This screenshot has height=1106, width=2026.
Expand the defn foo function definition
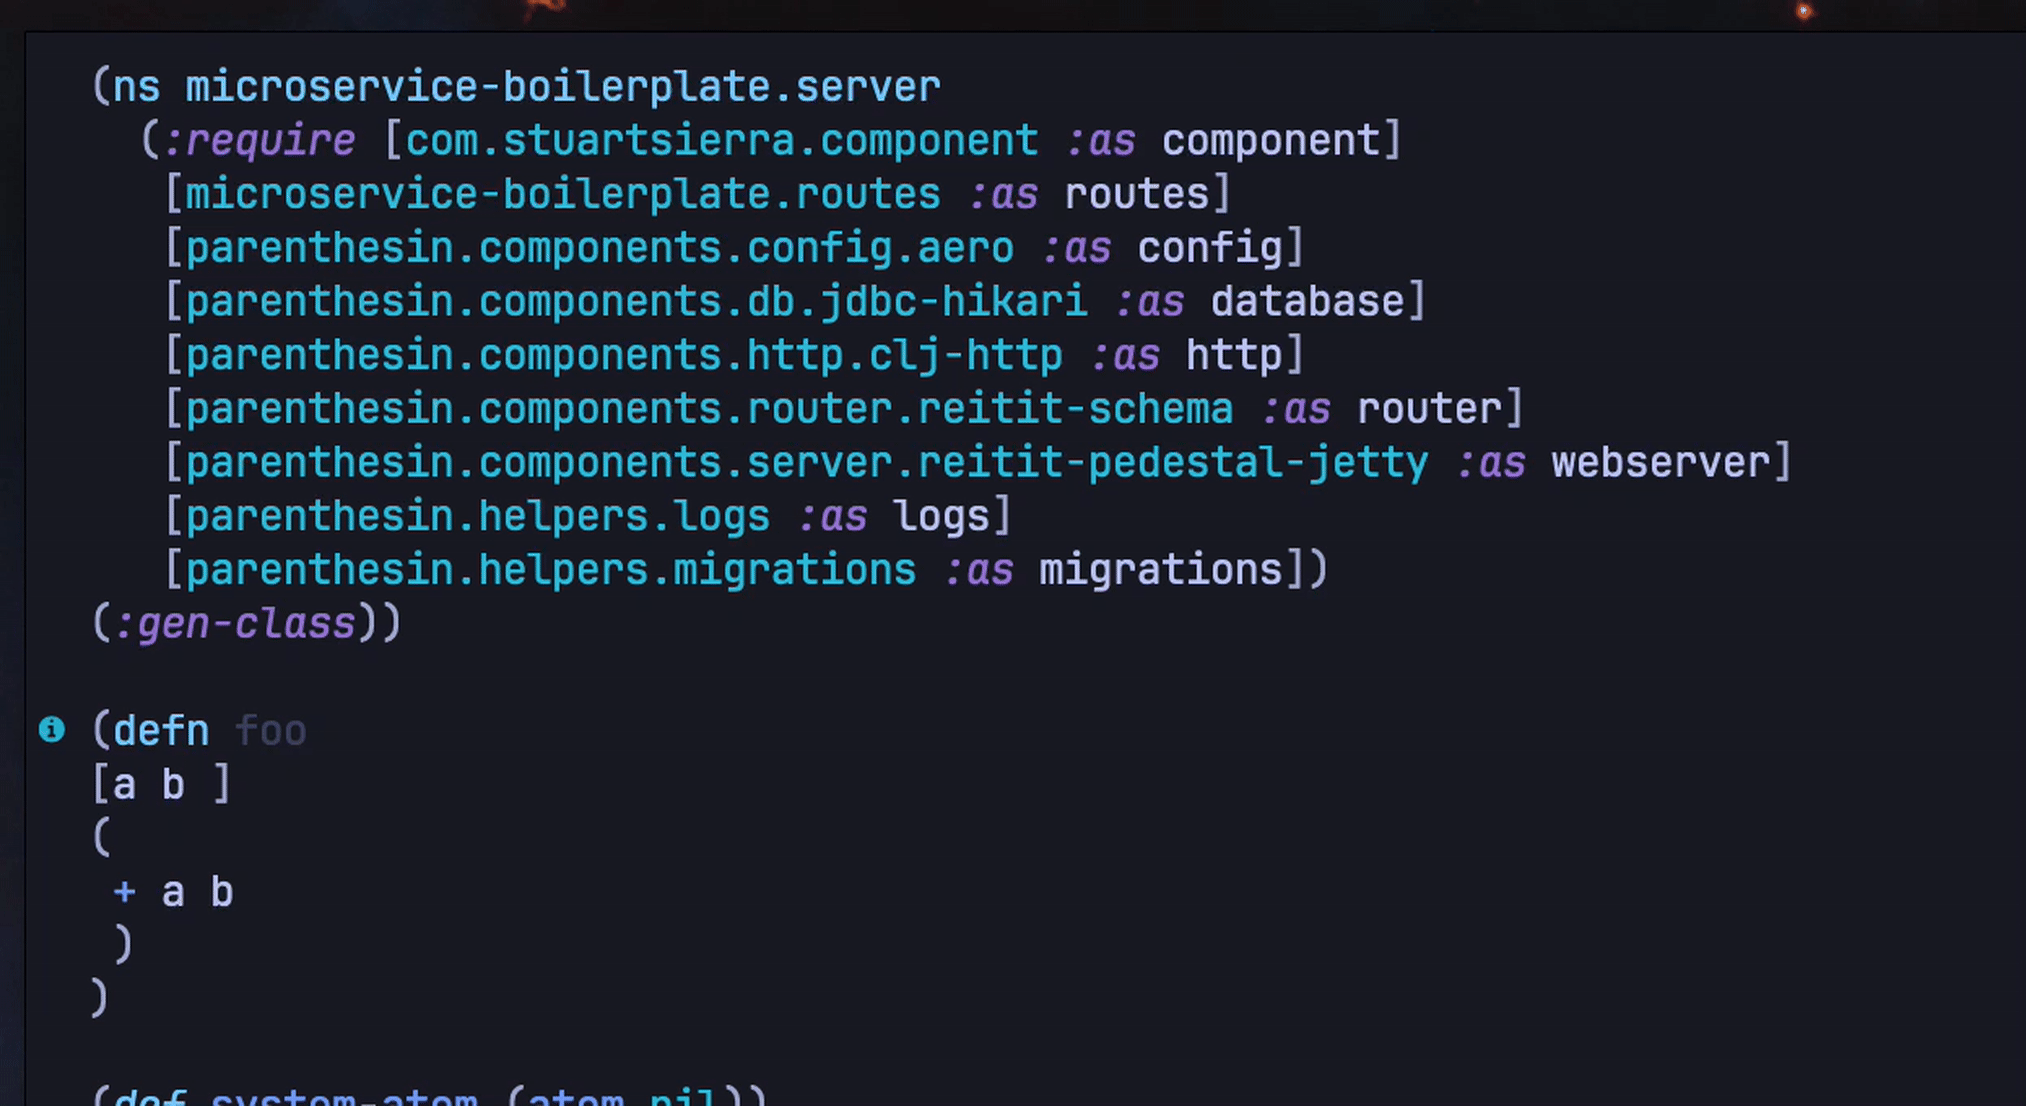[x=52, y=730]
